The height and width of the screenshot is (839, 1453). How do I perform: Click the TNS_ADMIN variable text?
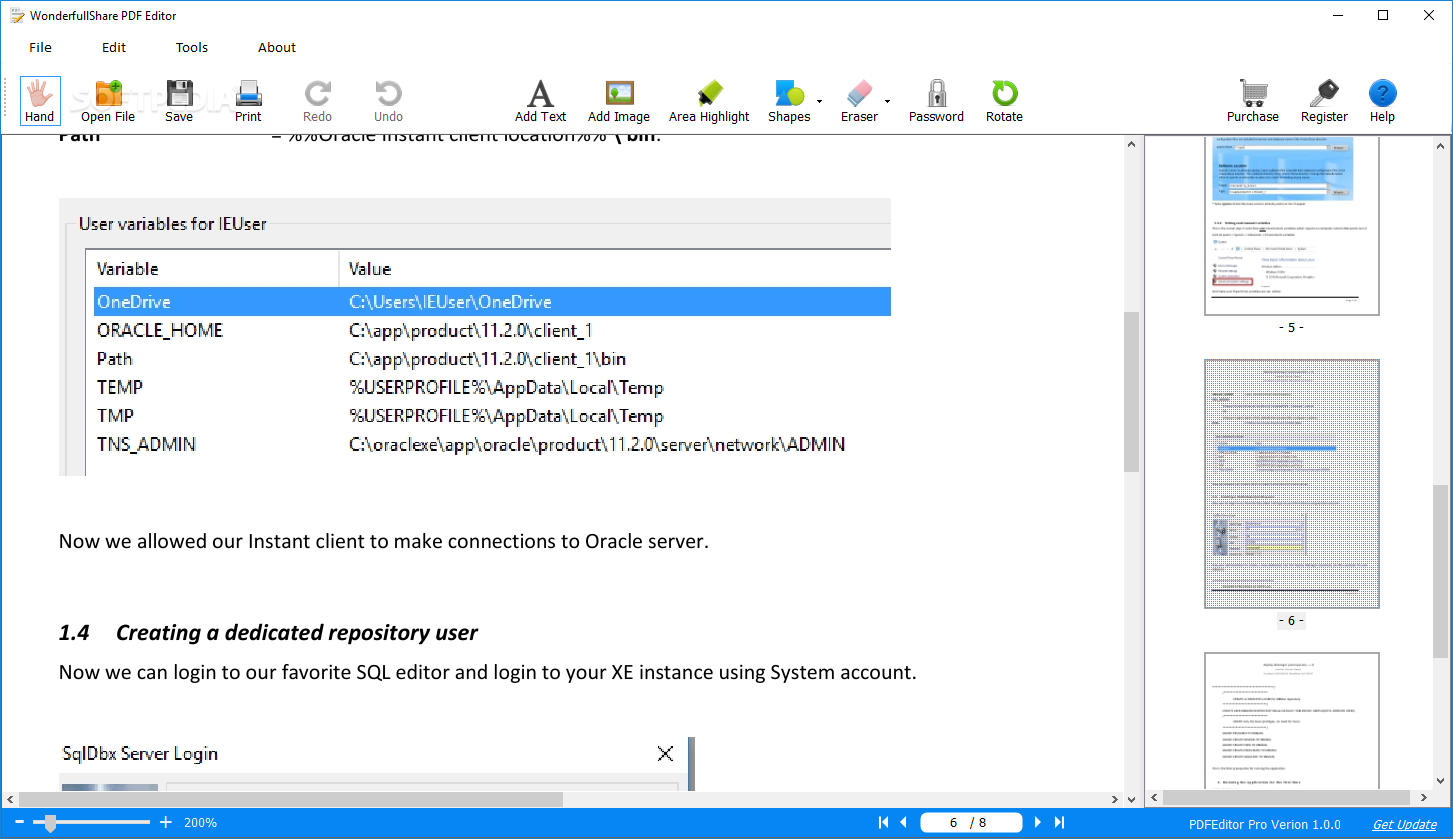[146, 444]
